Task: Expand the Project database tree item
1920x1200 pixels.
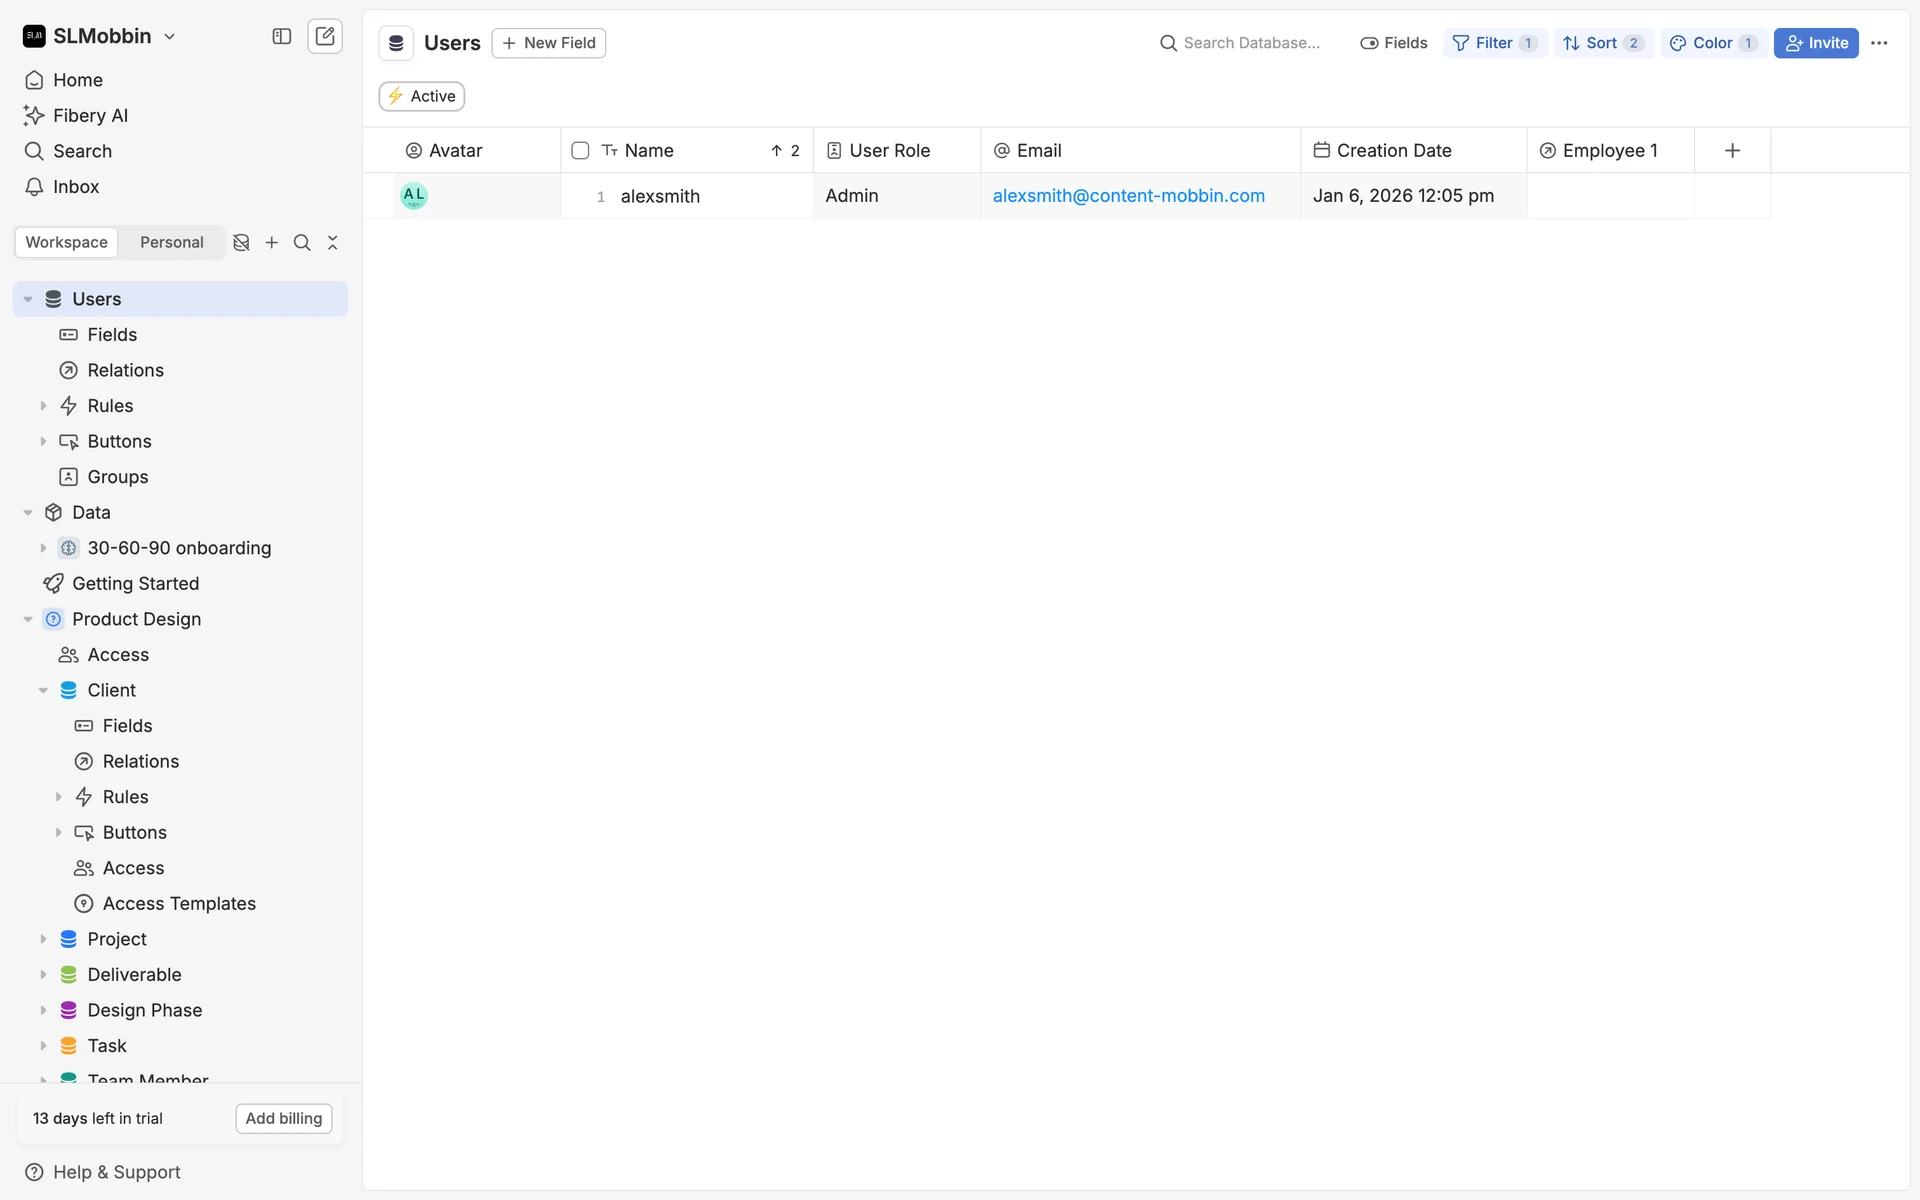Action: pyautogui.click(x=43, y=939)
